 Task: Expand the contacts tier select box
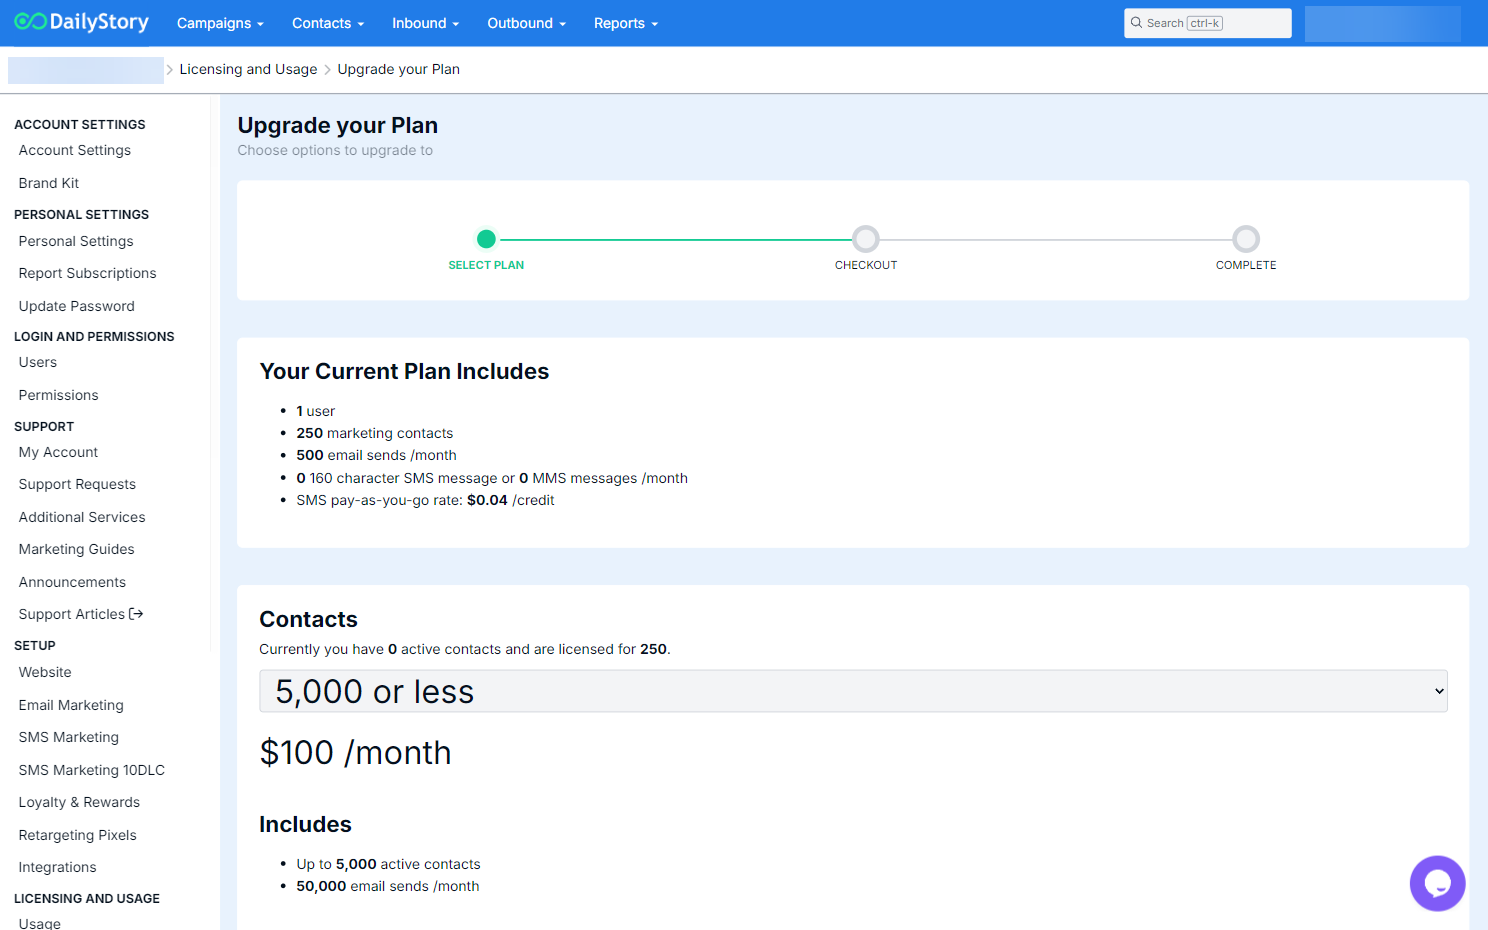pyautogui.click(x=852, y=691)
